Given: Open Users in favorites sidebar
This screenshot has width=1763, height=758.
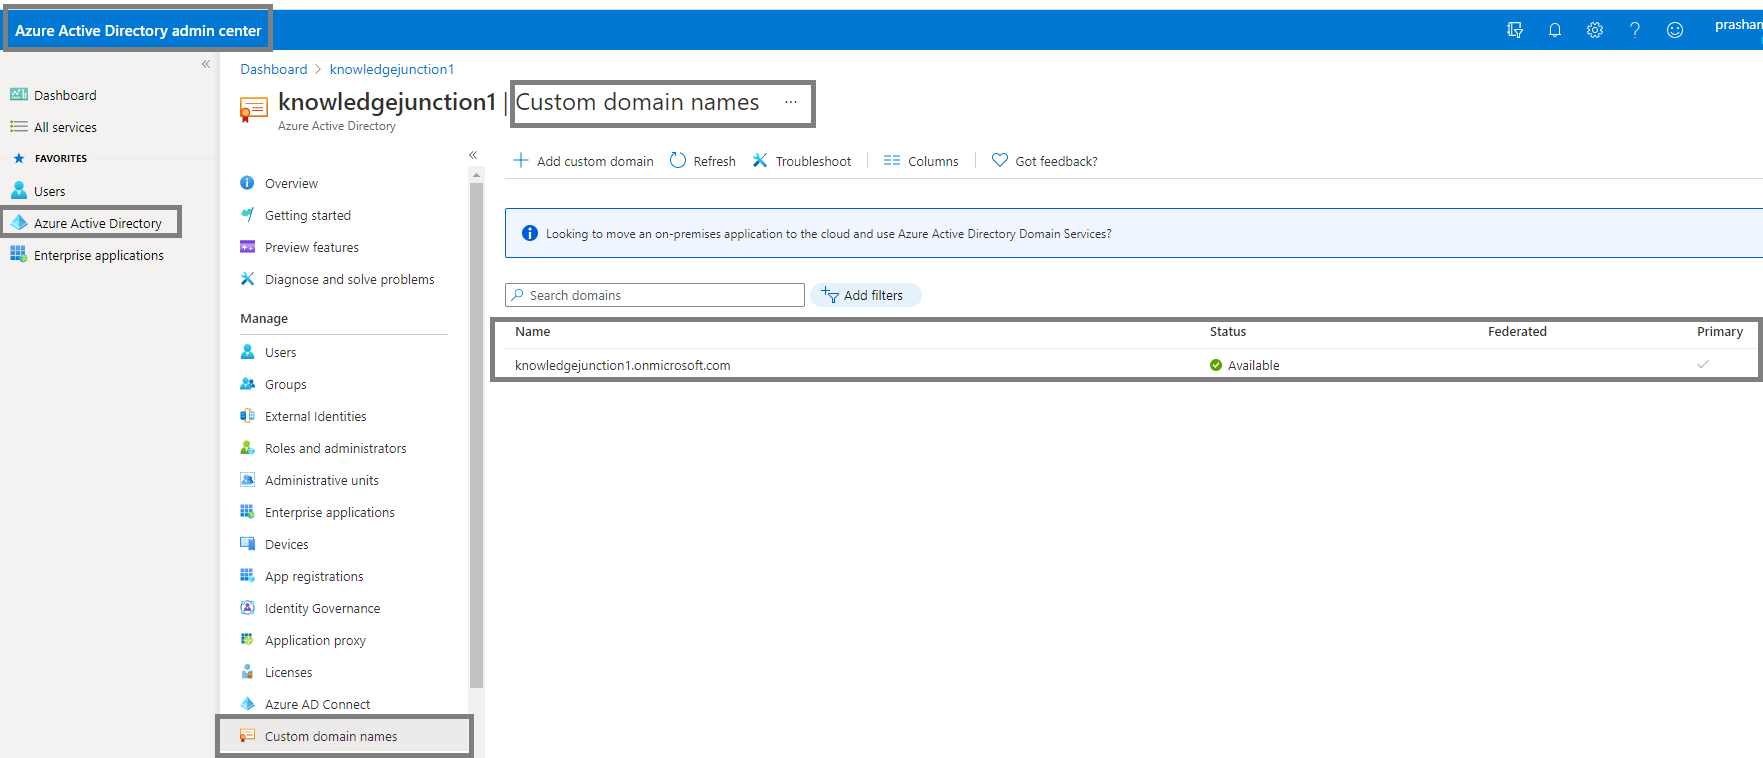Looking at the screenshot, I should [x=38, y=191].
